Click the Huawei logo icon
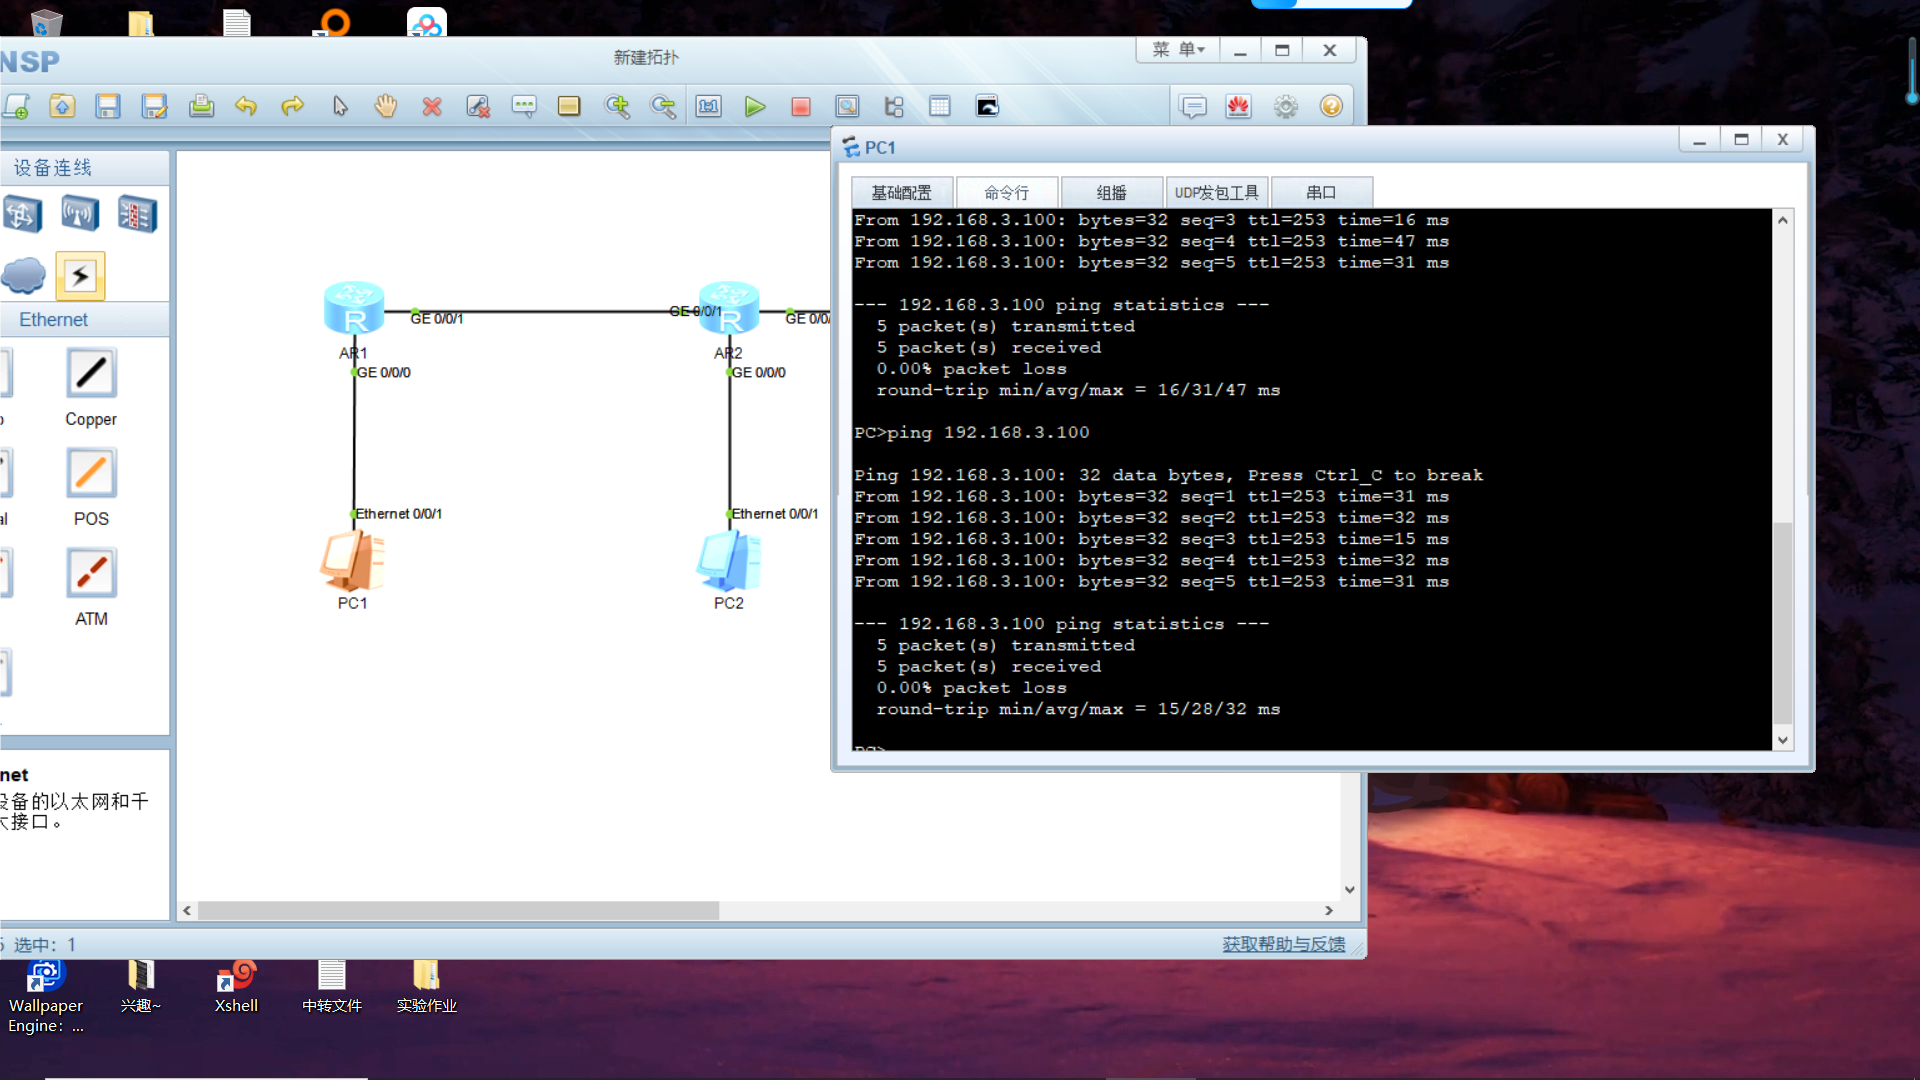 pos(1238,107)
